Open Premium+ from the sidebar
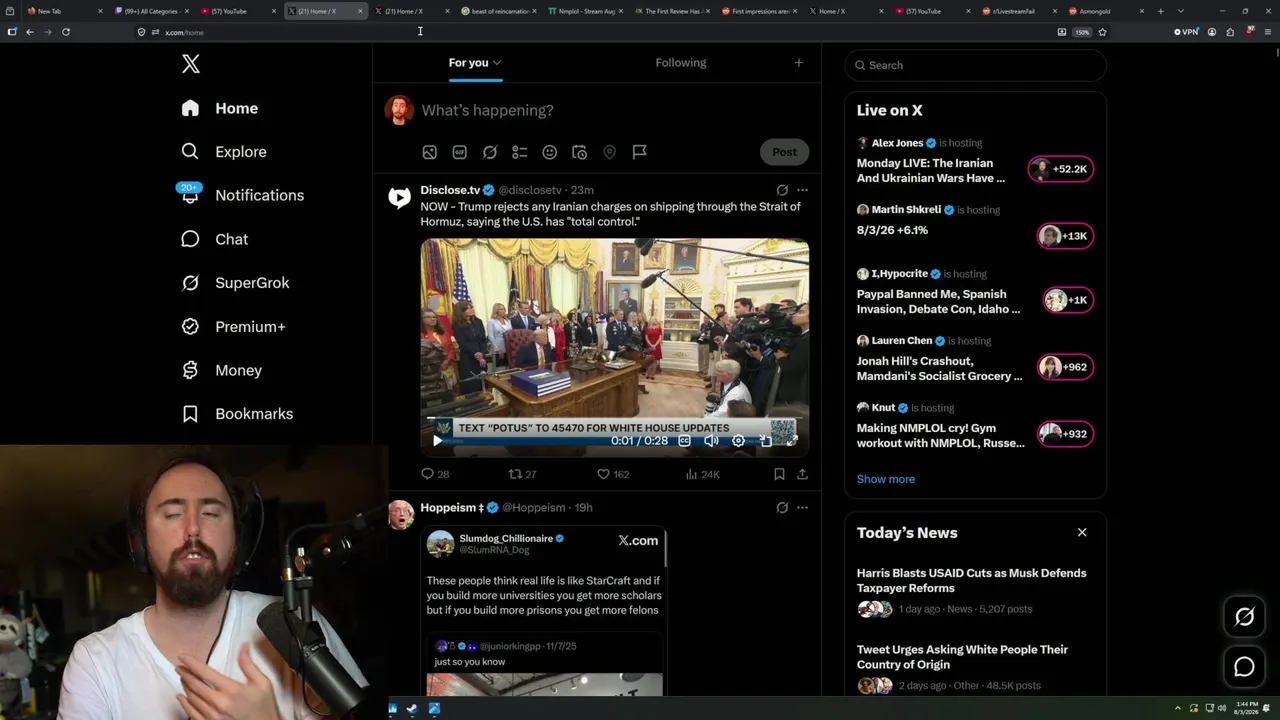 click(234, 327)
